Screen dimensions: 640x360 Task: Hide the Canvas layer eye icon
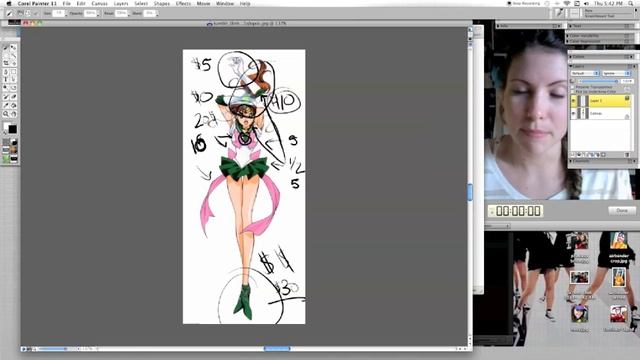tap(574, 114)
